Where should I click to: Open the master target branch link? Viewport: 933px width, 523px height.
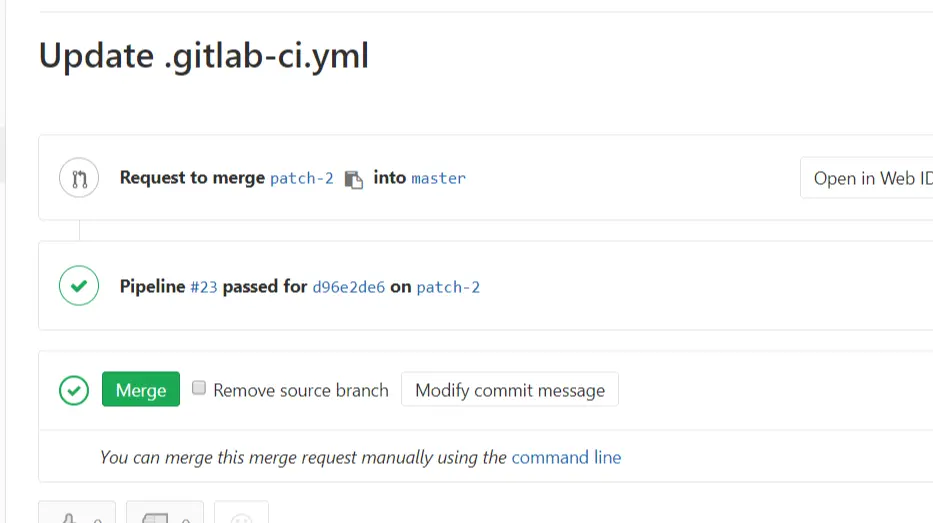[x=438, y=178]
